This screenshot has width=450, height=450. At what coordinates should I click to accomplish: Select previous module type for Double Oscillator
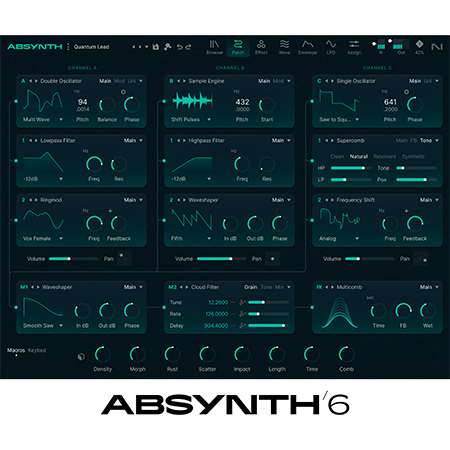[31, 81]
